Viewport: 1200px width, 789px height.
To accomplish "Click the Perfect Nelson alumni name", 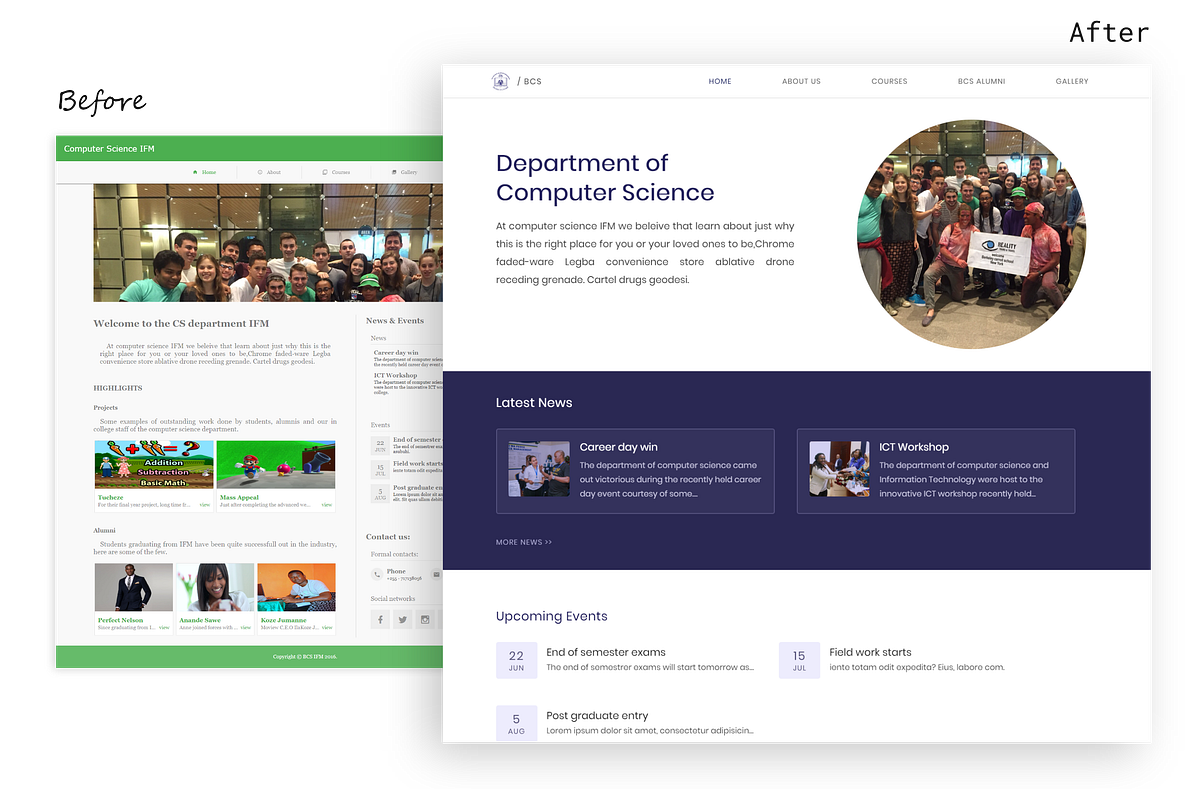I will pyautogui.click(x=121, y=620).
